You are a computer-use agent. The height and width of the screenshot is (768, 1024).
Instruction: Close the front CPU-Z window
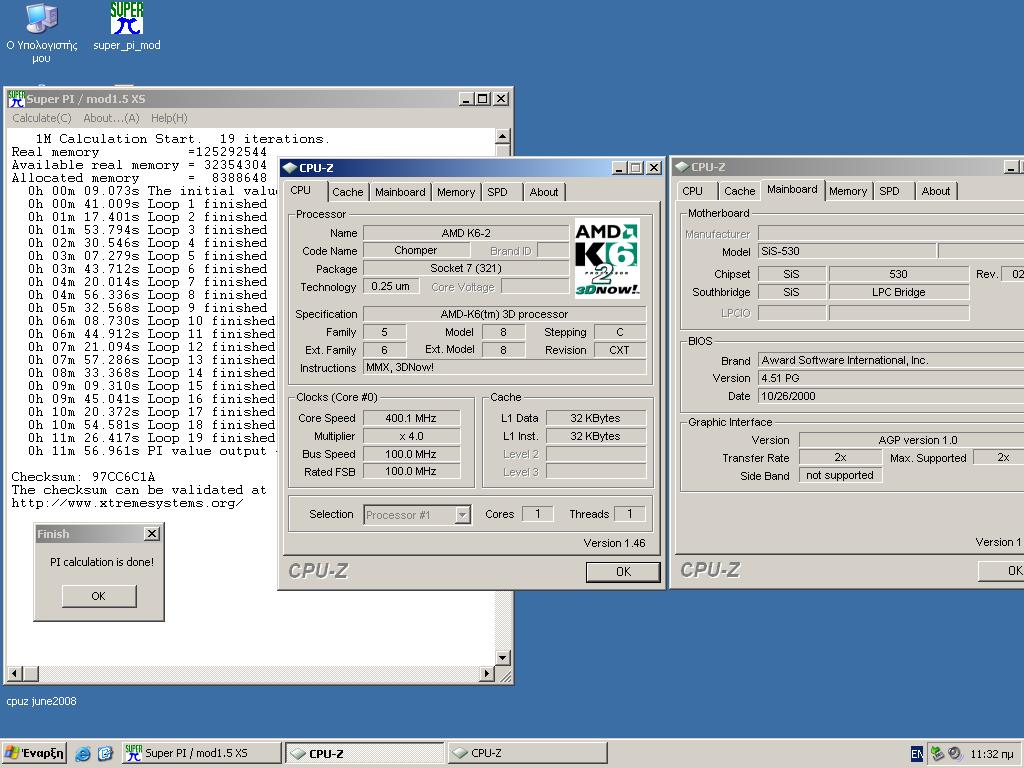pos(653,168)
